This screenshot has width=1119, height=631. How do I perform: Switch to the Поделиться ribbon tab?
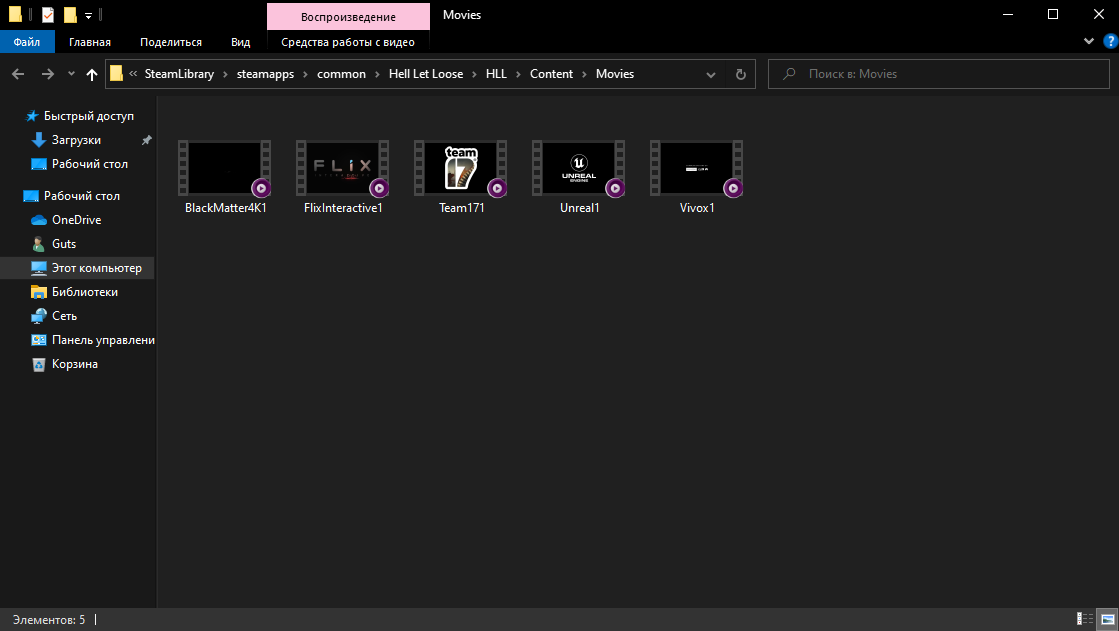click(171, 42)
